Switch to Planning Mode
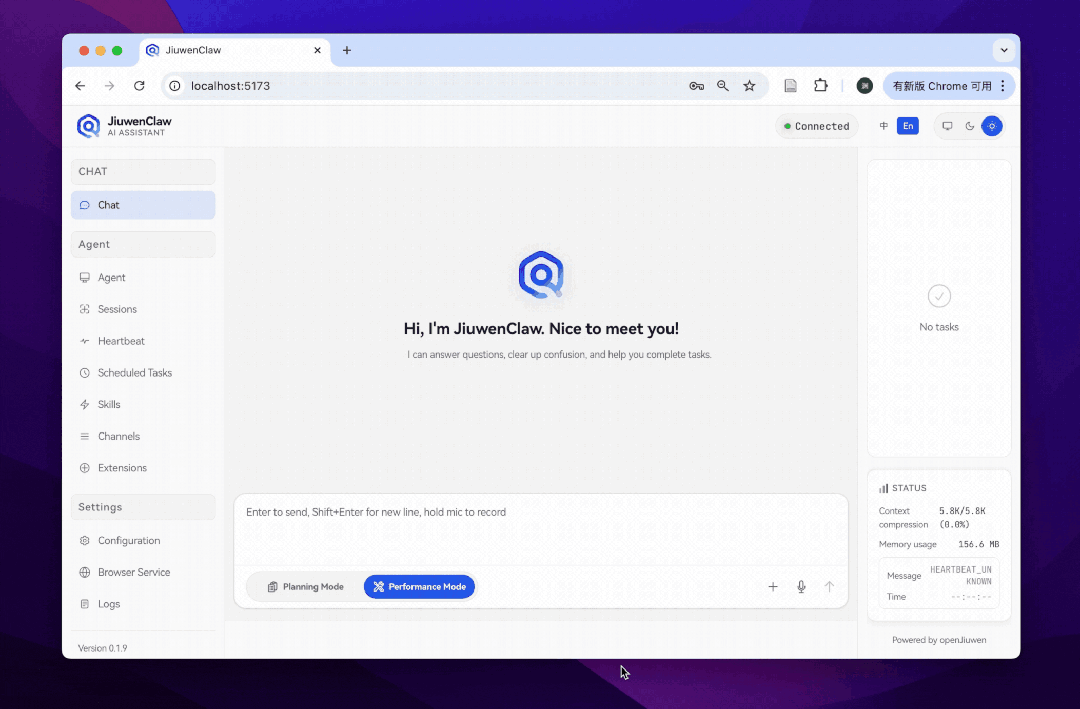Screen dimensions: 1080x709 pyautogui.click(x=305, y=586)
